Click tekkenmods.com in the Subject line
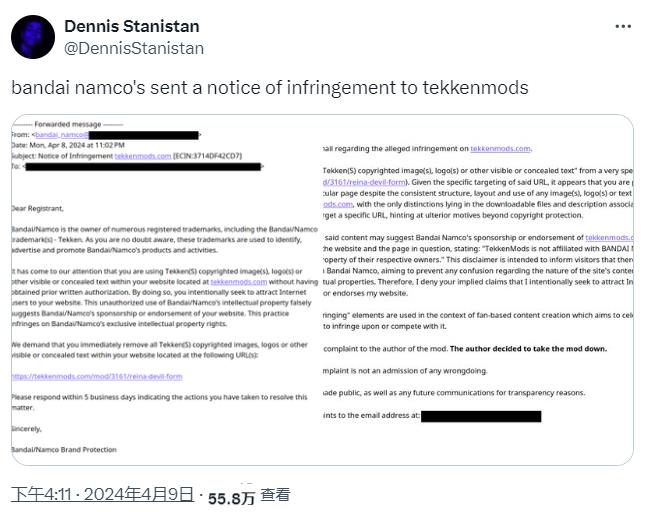 (140, 156)
